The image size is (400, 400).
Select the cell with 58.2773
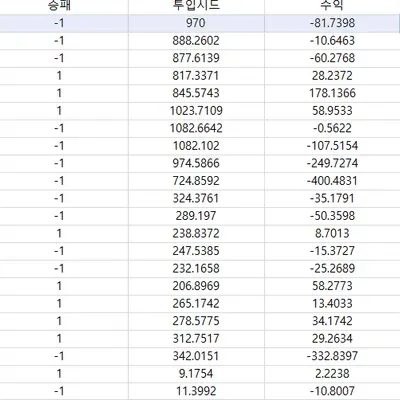pos(332,286)
